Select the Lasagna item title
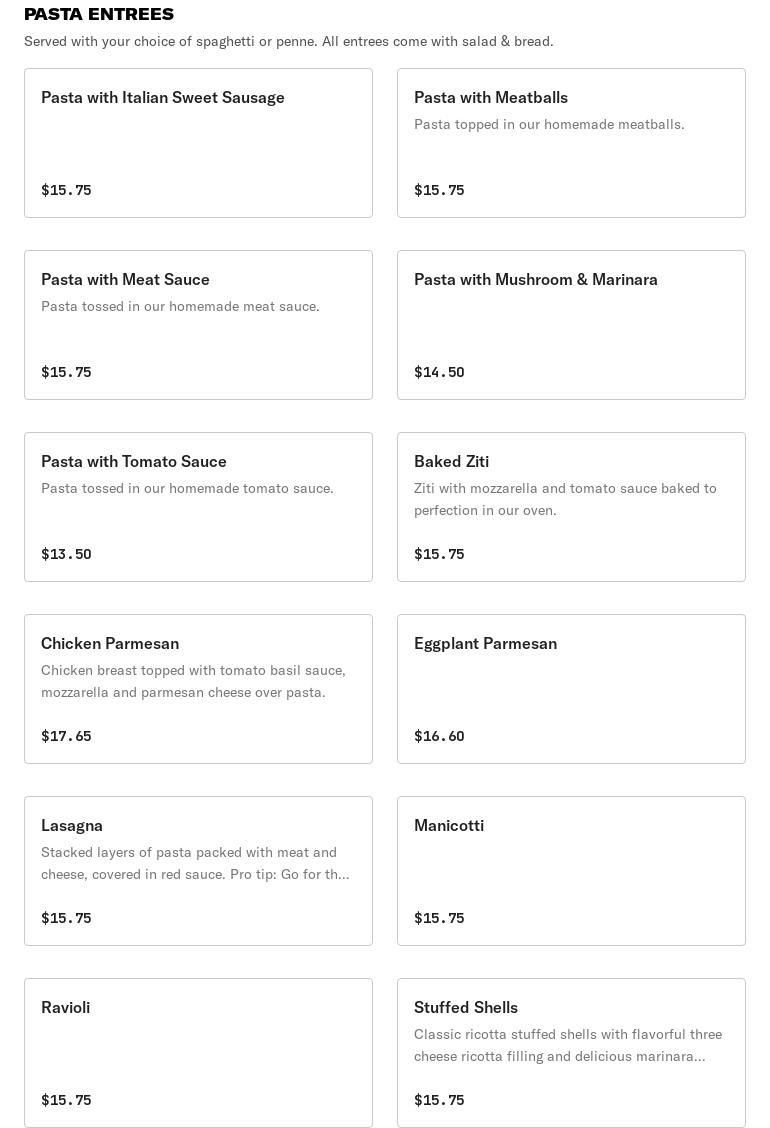The width and height of the screenshot is (770, 1128). pos(72,826)
